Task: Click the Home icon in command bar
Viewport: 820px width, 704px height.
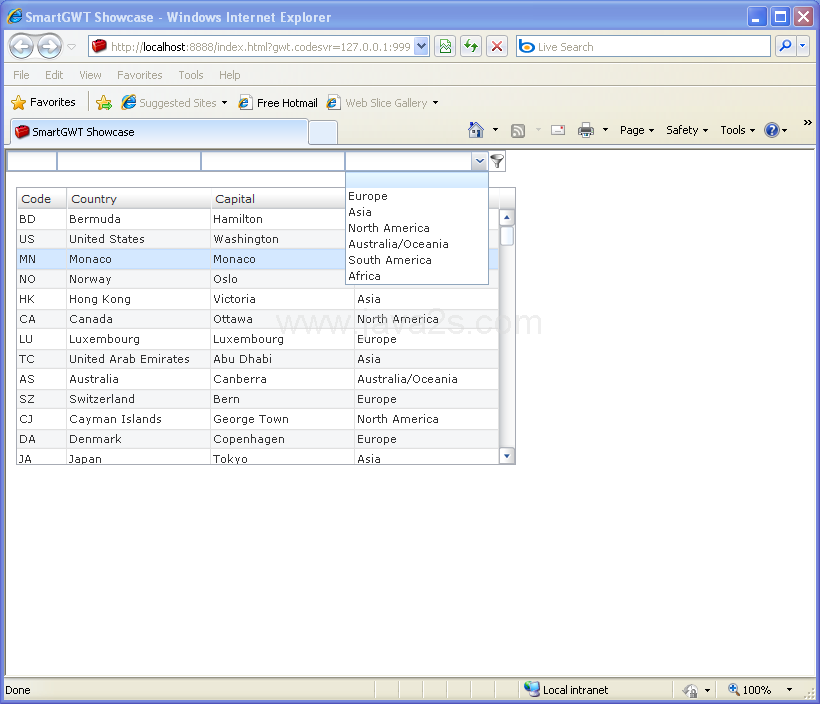Action: 476,130
